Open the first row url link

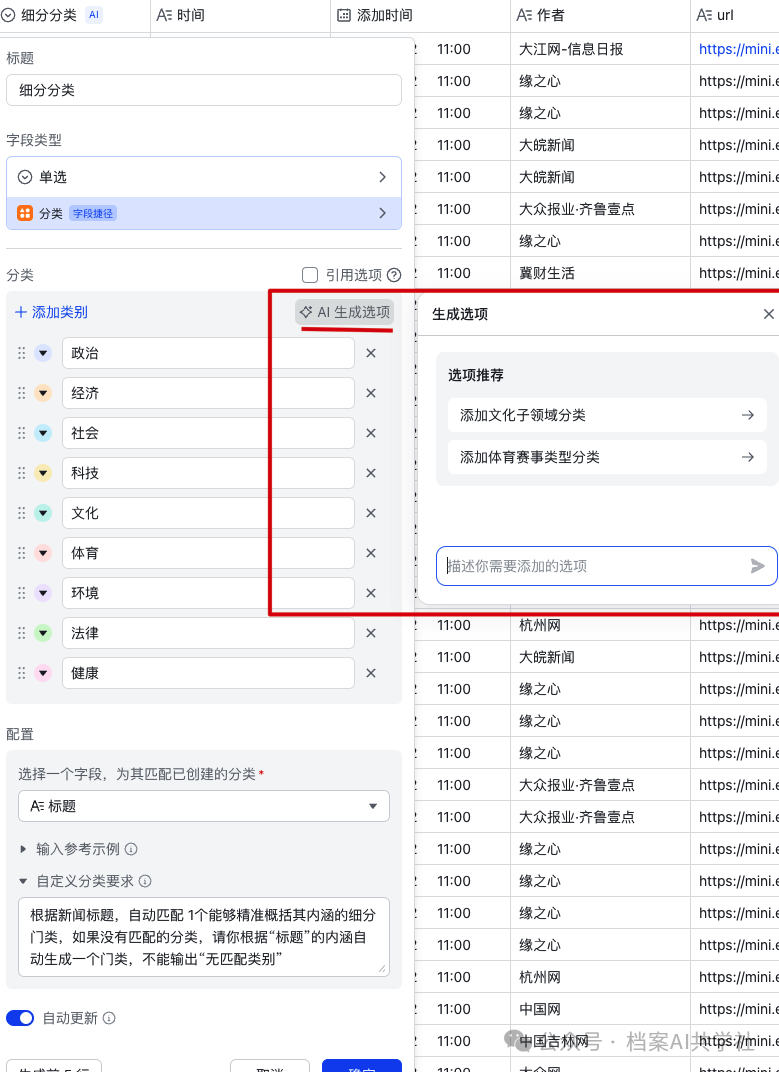[739, 49]
